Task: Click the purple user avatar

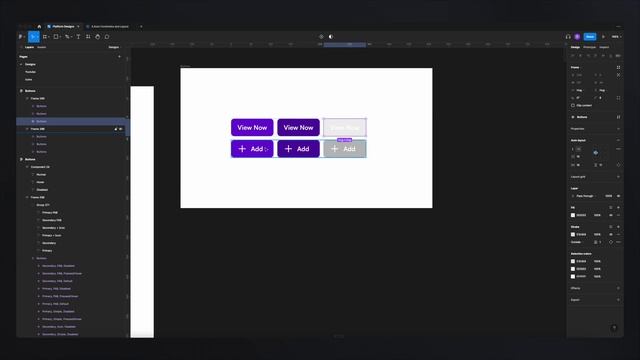Action: pyautogui.click(x=577, y=37)
